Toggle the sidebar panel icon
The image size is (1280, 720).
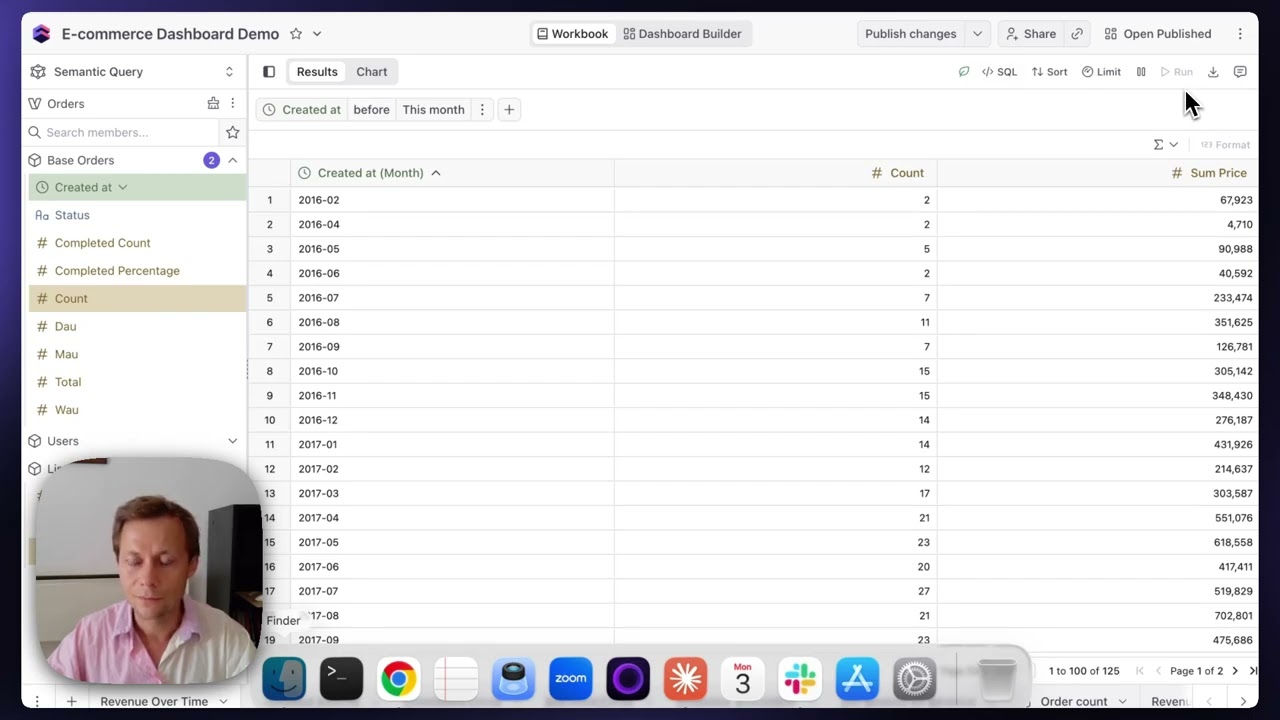[x=269, y=72]
